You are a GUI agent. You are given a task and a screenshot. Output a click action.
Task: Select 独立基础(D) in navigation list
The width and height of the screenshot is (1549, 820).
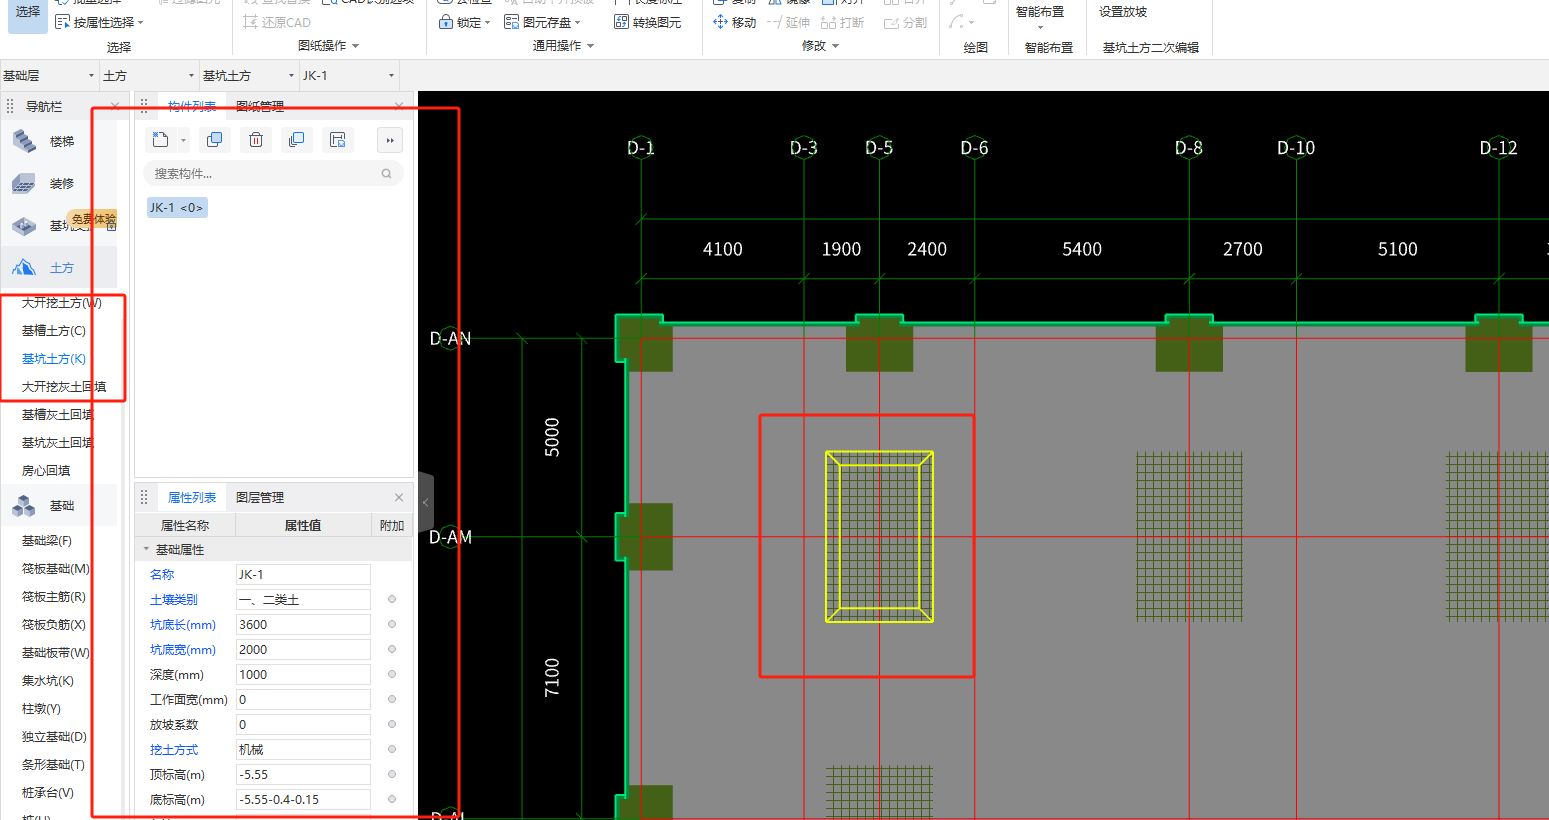[x=54, y=737]
